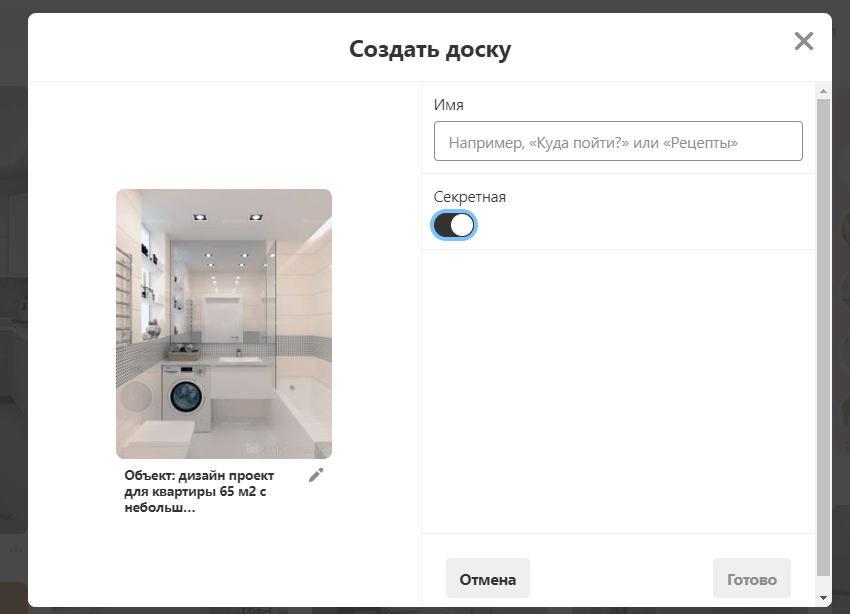Click the Секретная label text

point(470,197)
